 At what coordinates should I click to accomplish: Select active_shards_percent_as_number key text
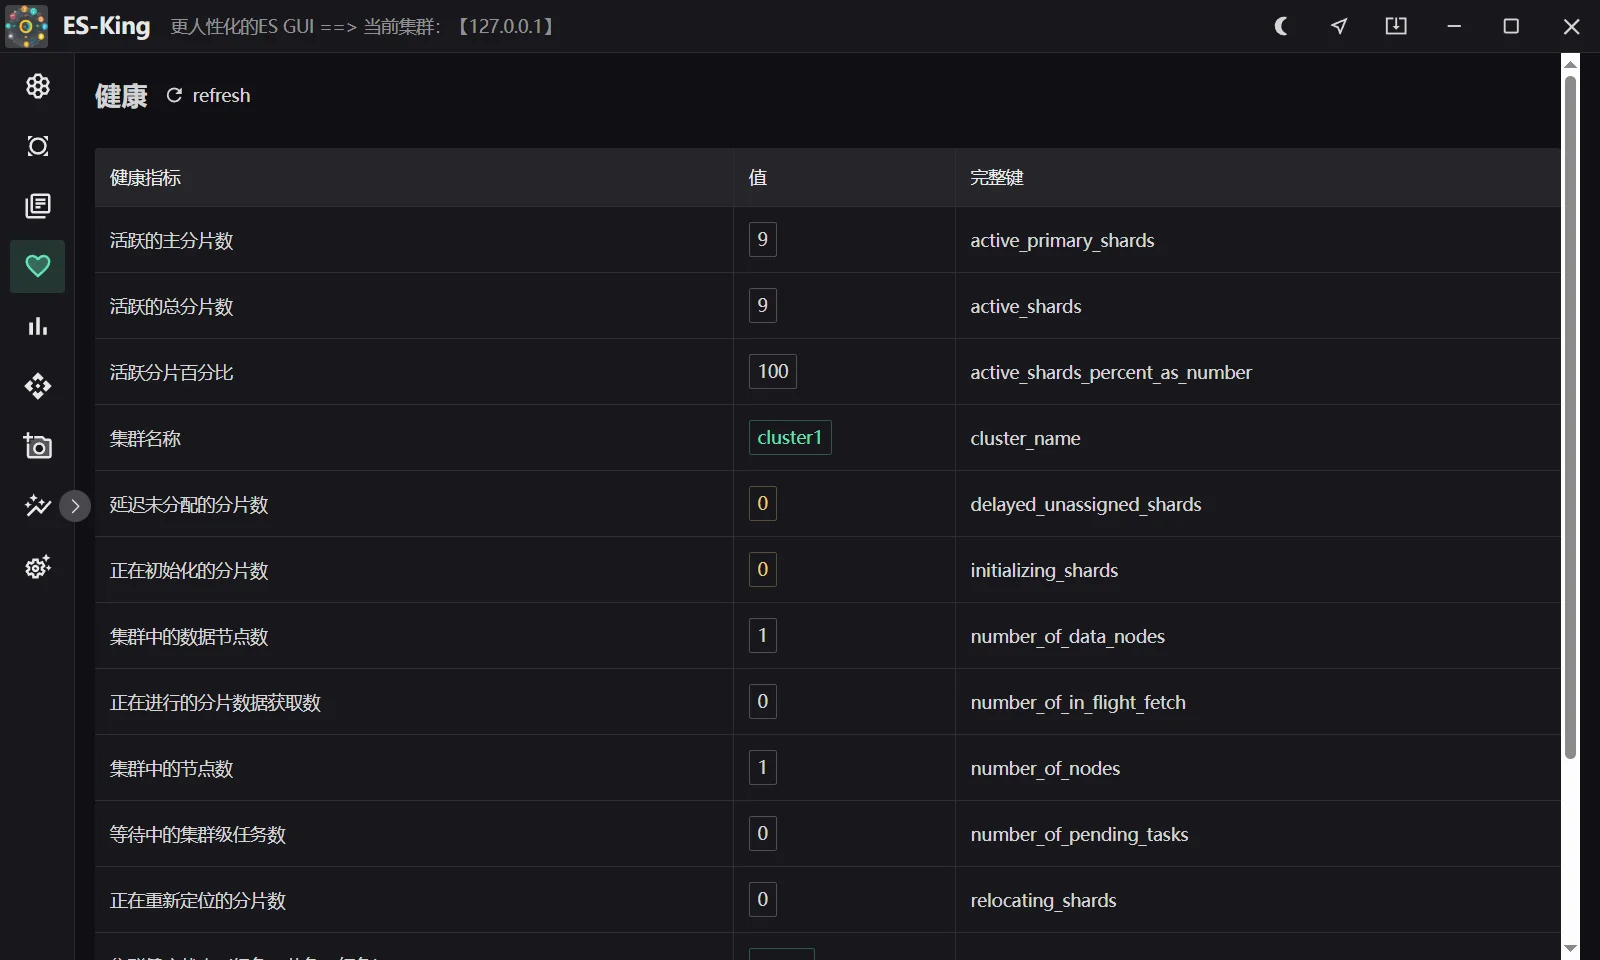tap(1111, 372)
